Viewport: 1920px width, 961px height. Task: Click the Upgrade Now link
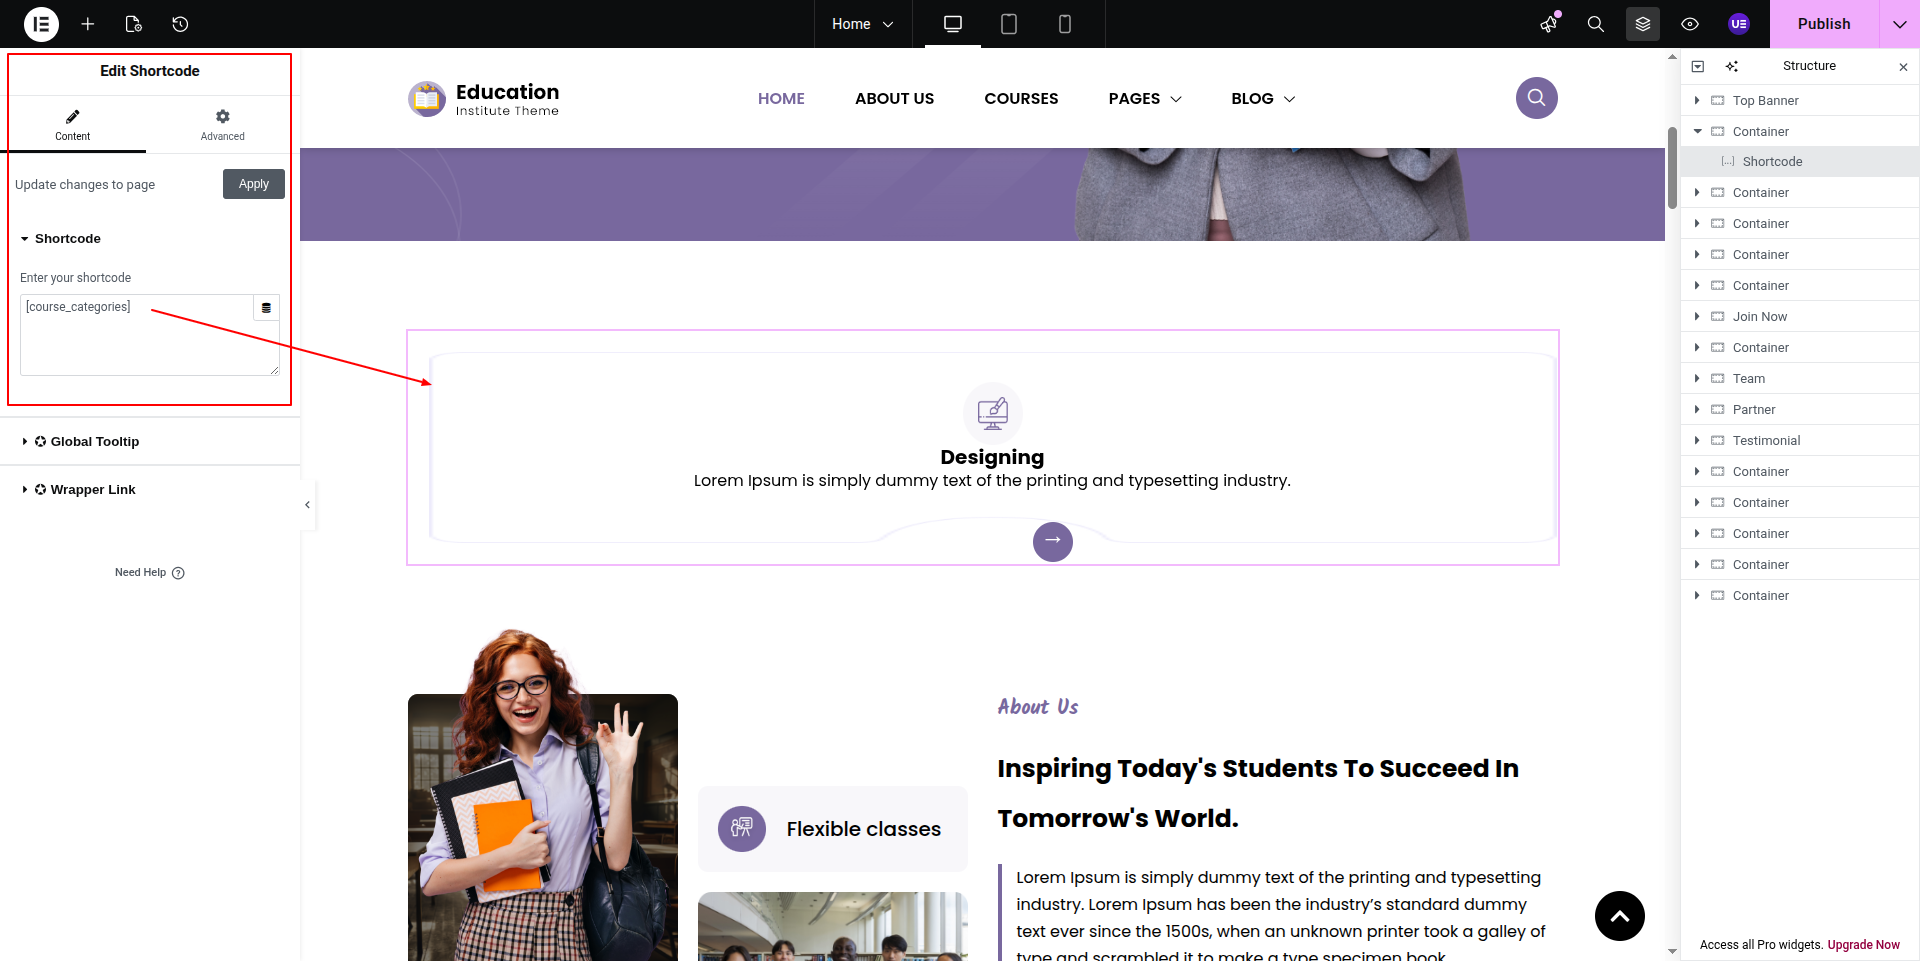point(1863,945)
